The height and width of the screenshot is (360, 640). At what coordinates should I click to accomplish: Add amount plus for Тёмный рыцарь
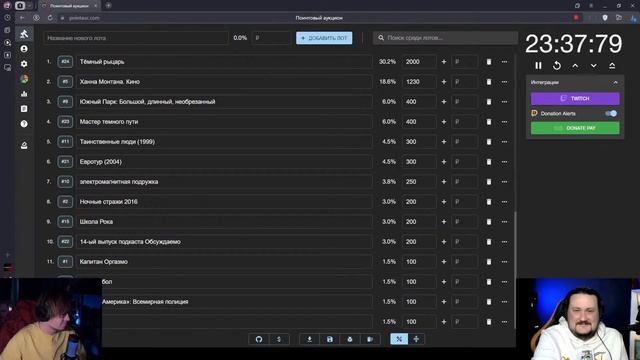pyautogui.click(x=444, y=62)
